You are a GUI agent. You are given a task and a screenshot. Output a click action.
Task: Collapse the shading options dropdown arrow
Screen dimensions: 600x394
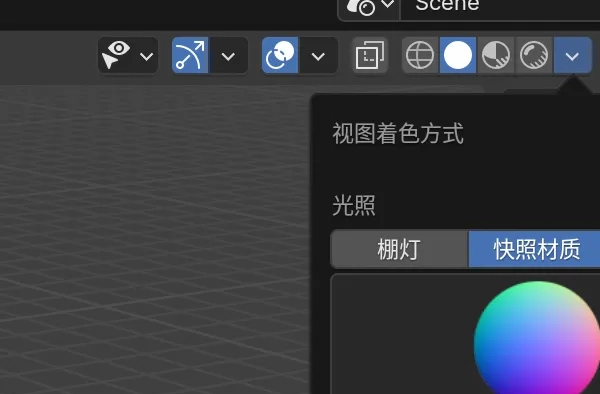click(x=572, y=55)
